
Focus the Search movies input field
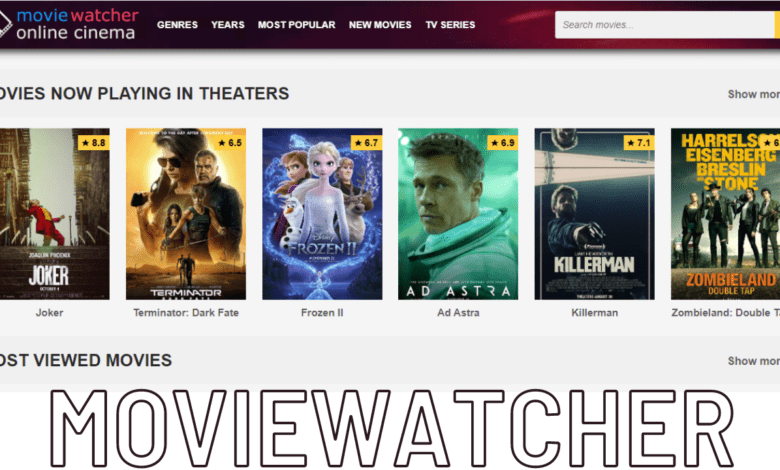tap(665, 25)
